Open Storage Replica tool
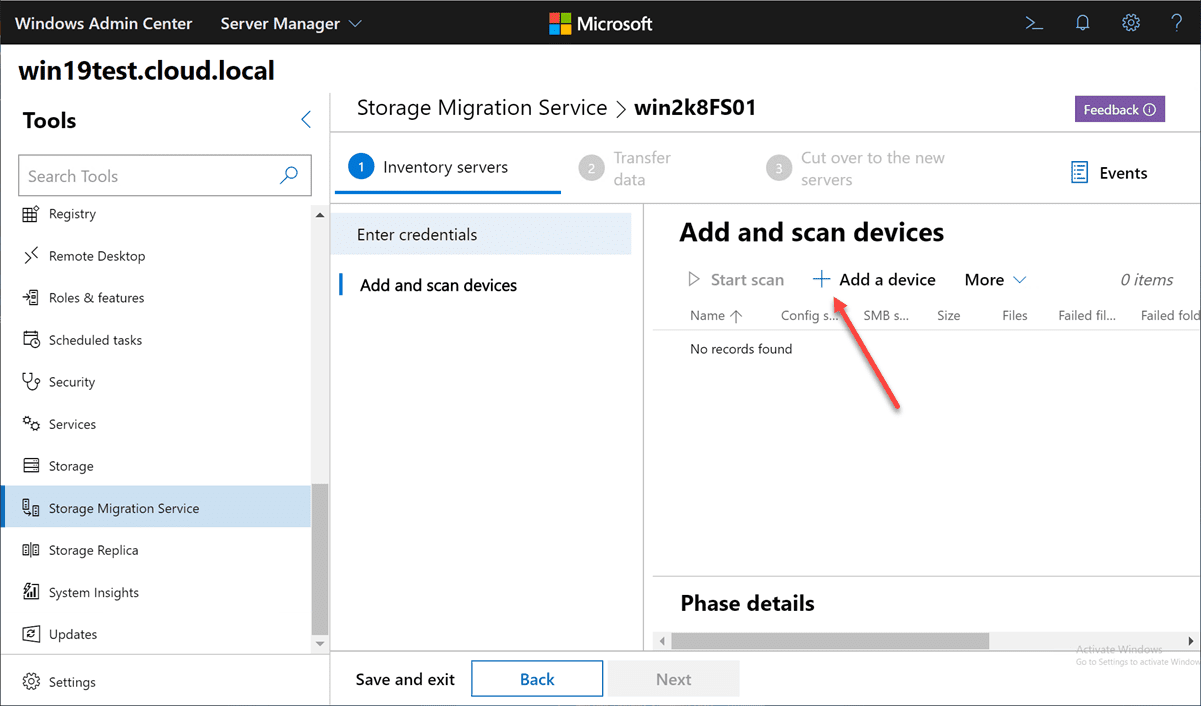Screen dimensions: 1201x706 coord(93,550)
